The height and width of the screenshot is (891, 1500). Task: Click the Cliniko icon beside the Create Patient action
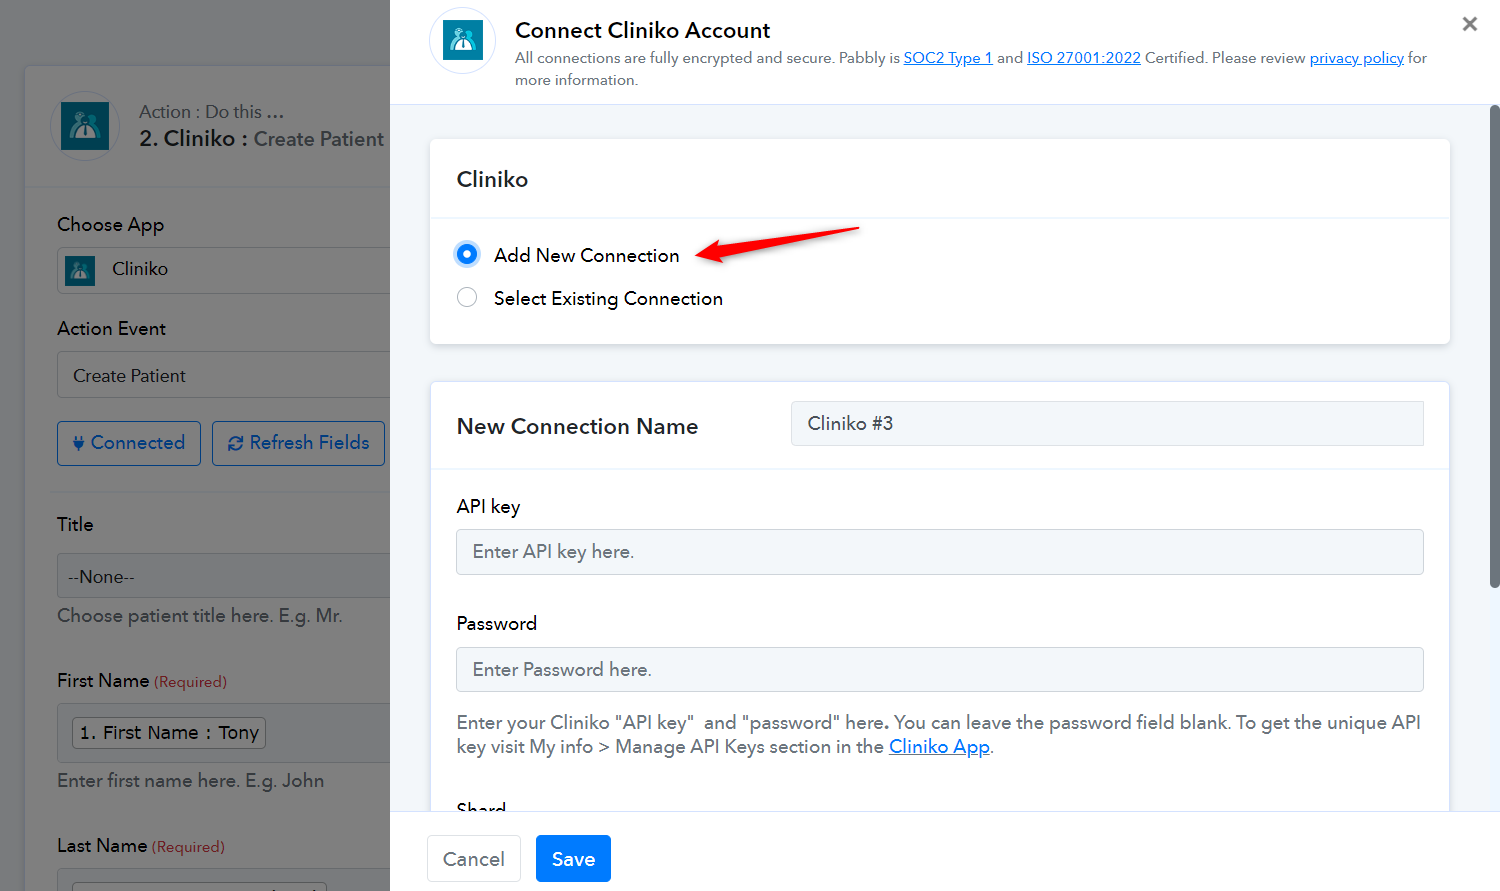coord(85,126)
